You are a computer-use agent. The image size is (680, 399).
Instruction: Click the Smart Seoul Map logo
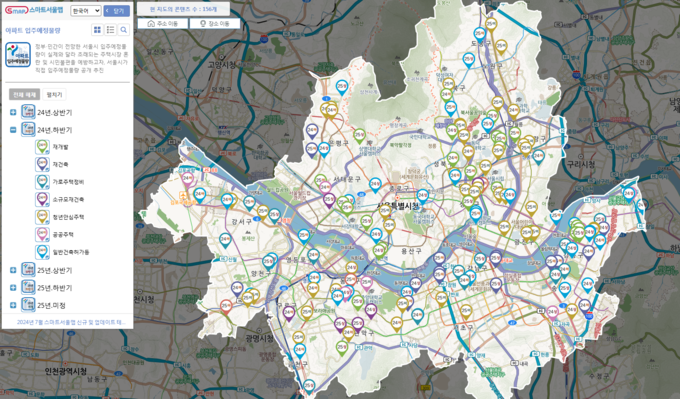(x=34, y=10)
